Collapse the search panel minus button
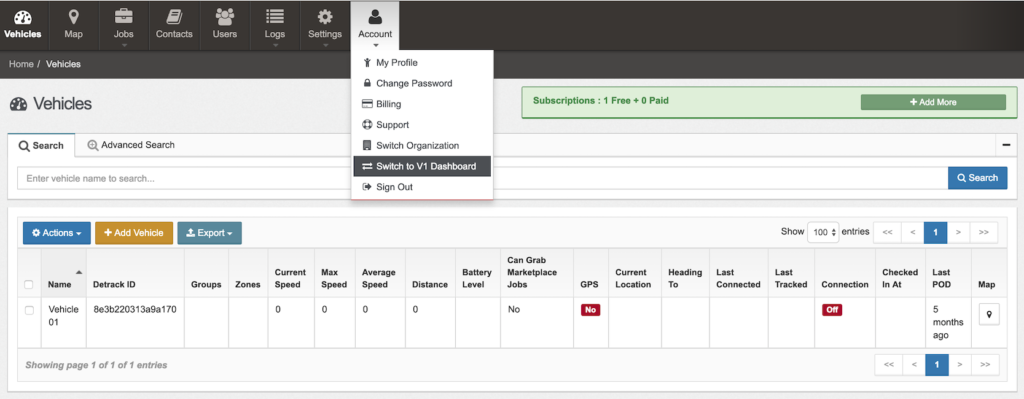This screenshot has height=399, width=1024. coord(1006,145)
